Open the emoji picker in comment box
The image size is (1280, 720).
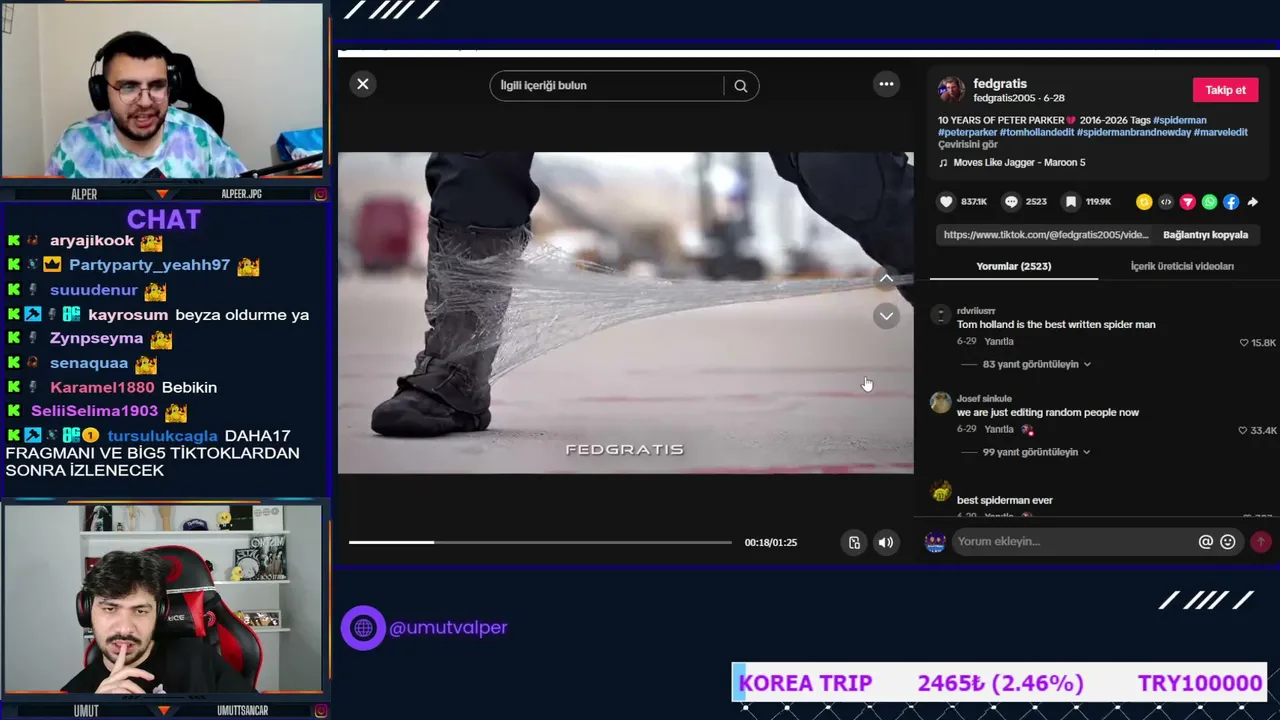(1228, 542)
